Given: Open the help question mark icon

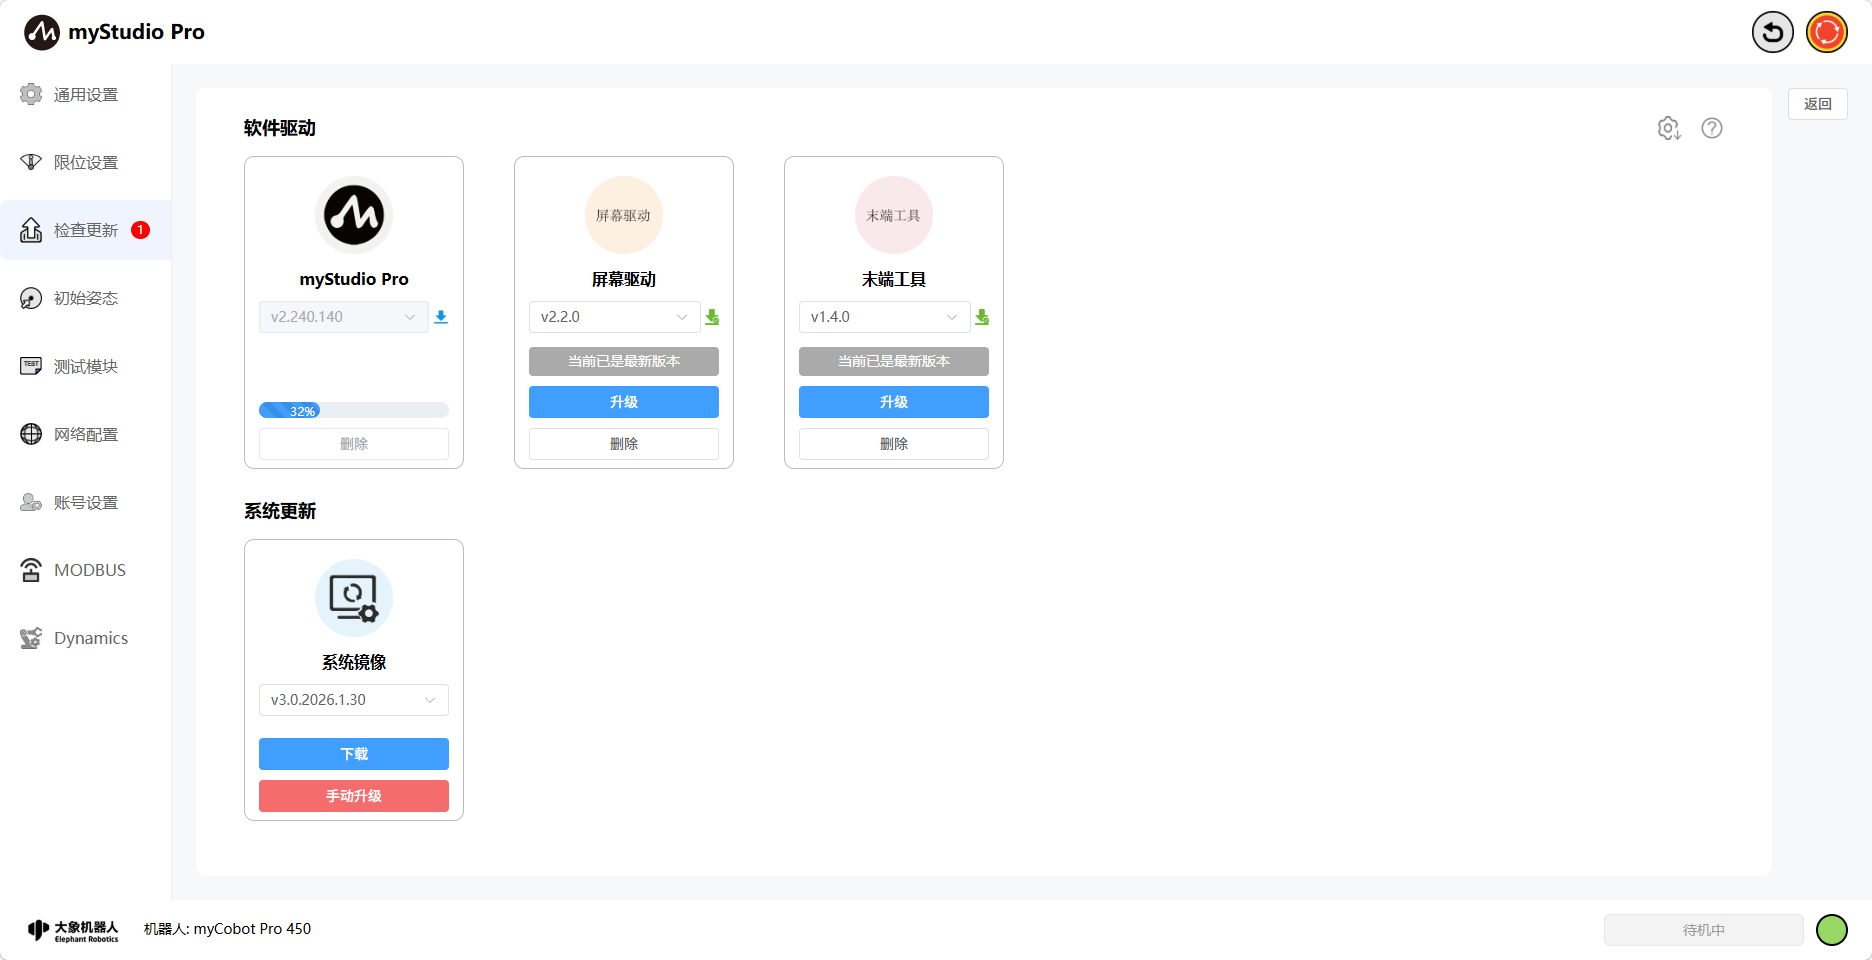Looking at the screenshot, I should click(1712, 128).
